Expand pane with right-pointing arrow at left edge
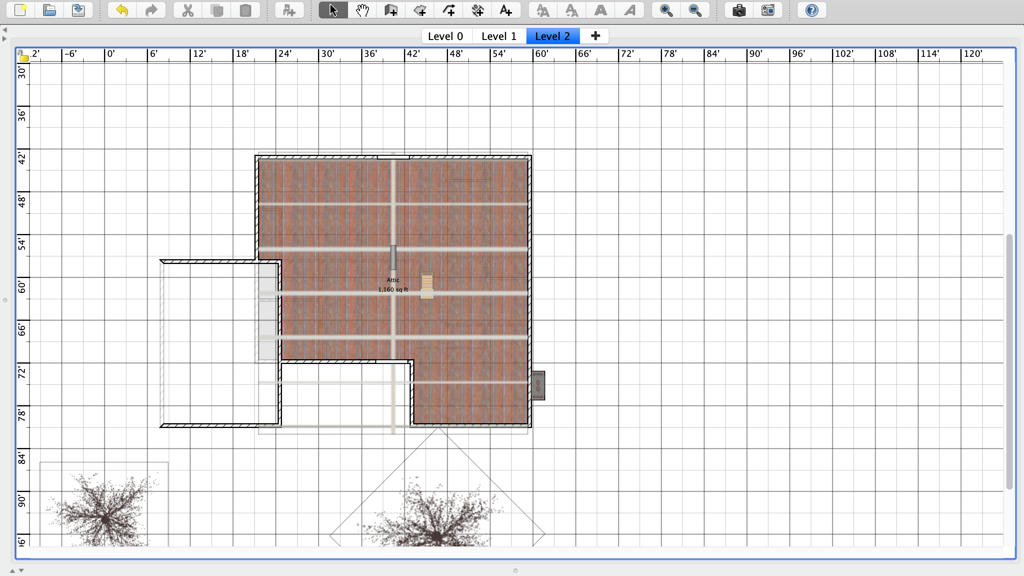This screenshot has width=1024, height=576. tap(5, 39)
